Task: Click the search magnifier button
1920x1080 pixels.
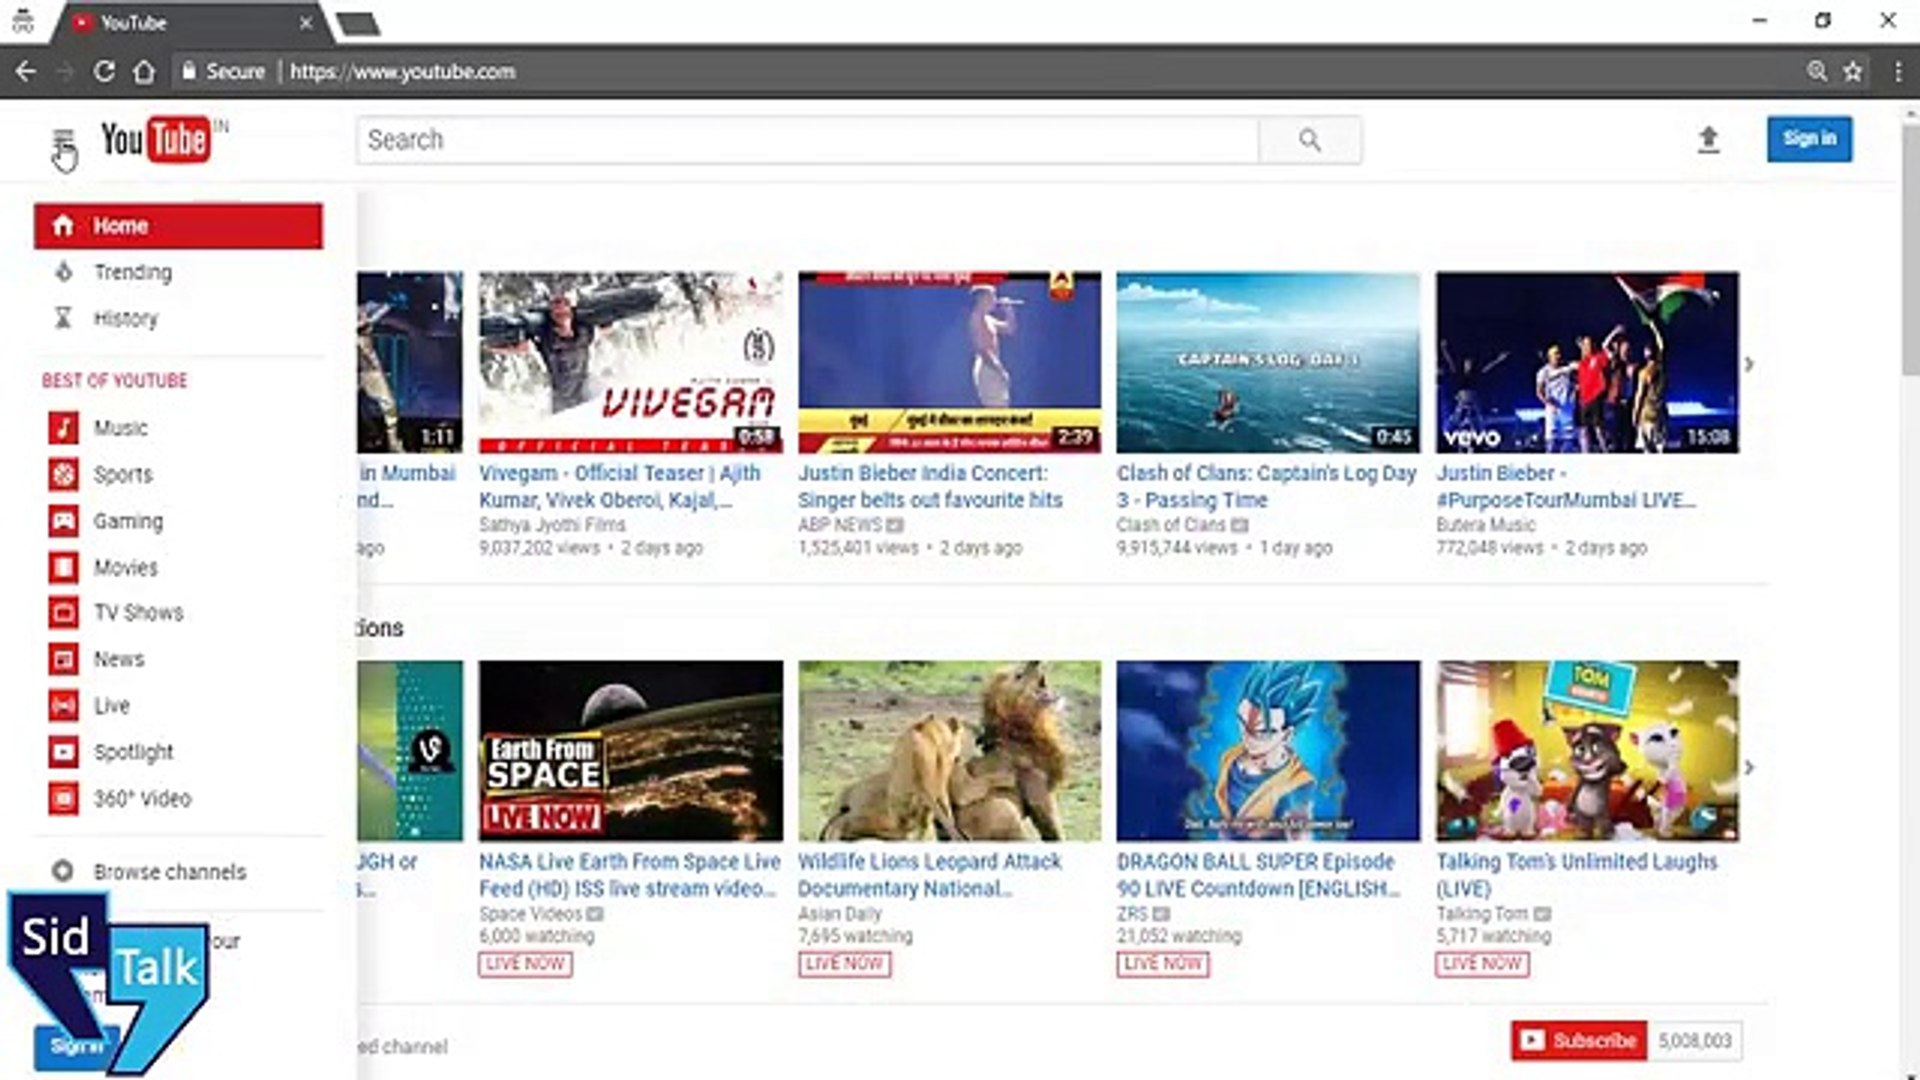Action: 1309,140
